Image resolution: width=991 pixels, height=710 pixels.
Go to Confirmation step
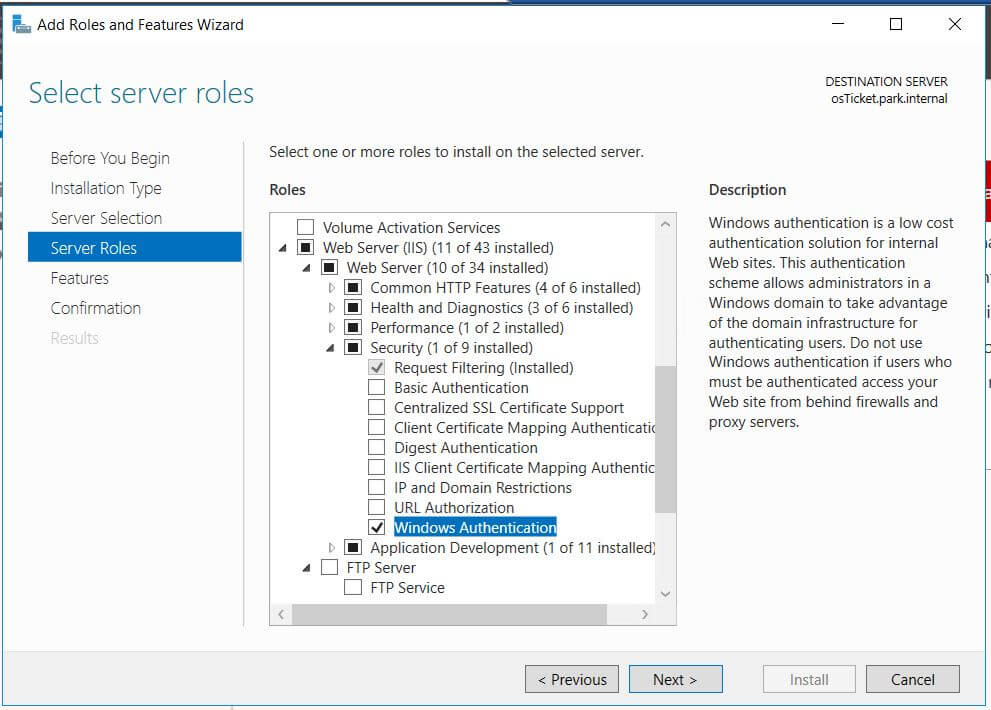(x=95, y=308)
